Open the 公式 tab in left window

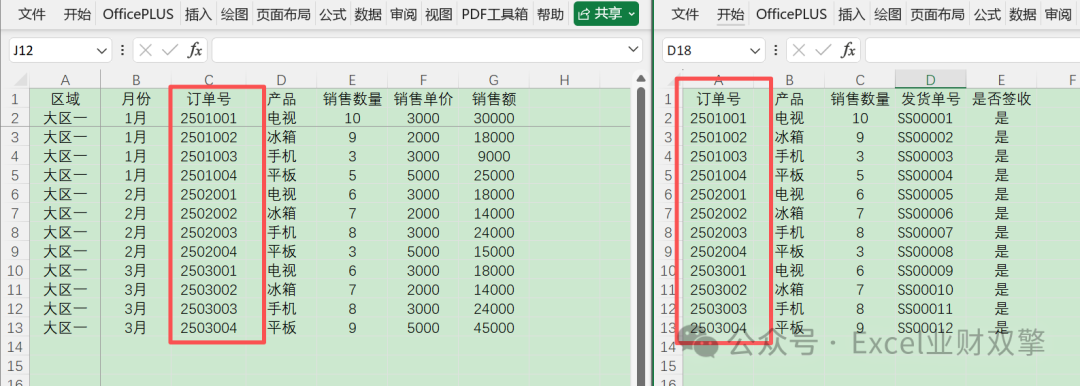(333, 14)
